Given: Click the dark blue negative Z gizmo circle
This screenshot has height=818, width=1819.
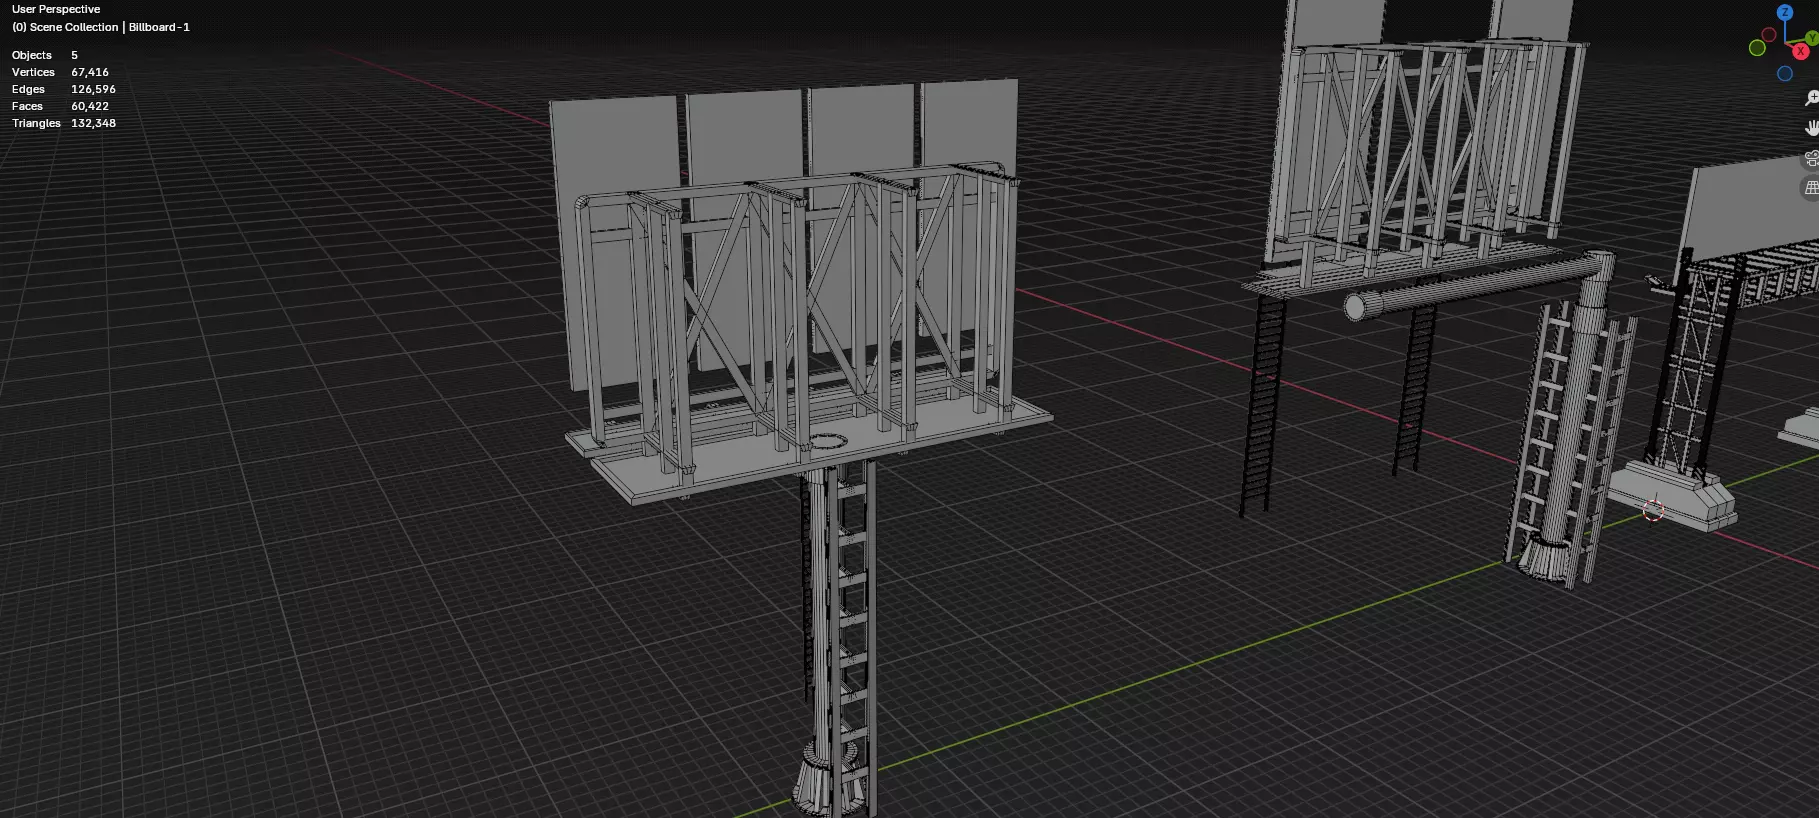Looking at the screenshot, I should click(x=1785, y=74).
